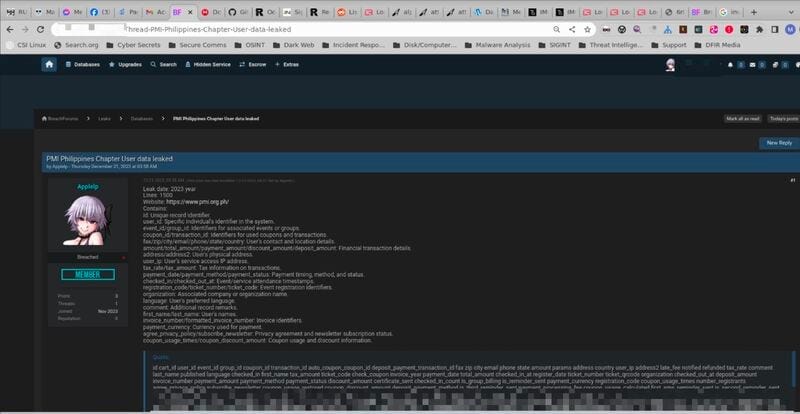Expand the Disk/Computer... bookmark folder
Image resolution: width=800 pixels, height=414 pixels.
[x=424, y=45]
